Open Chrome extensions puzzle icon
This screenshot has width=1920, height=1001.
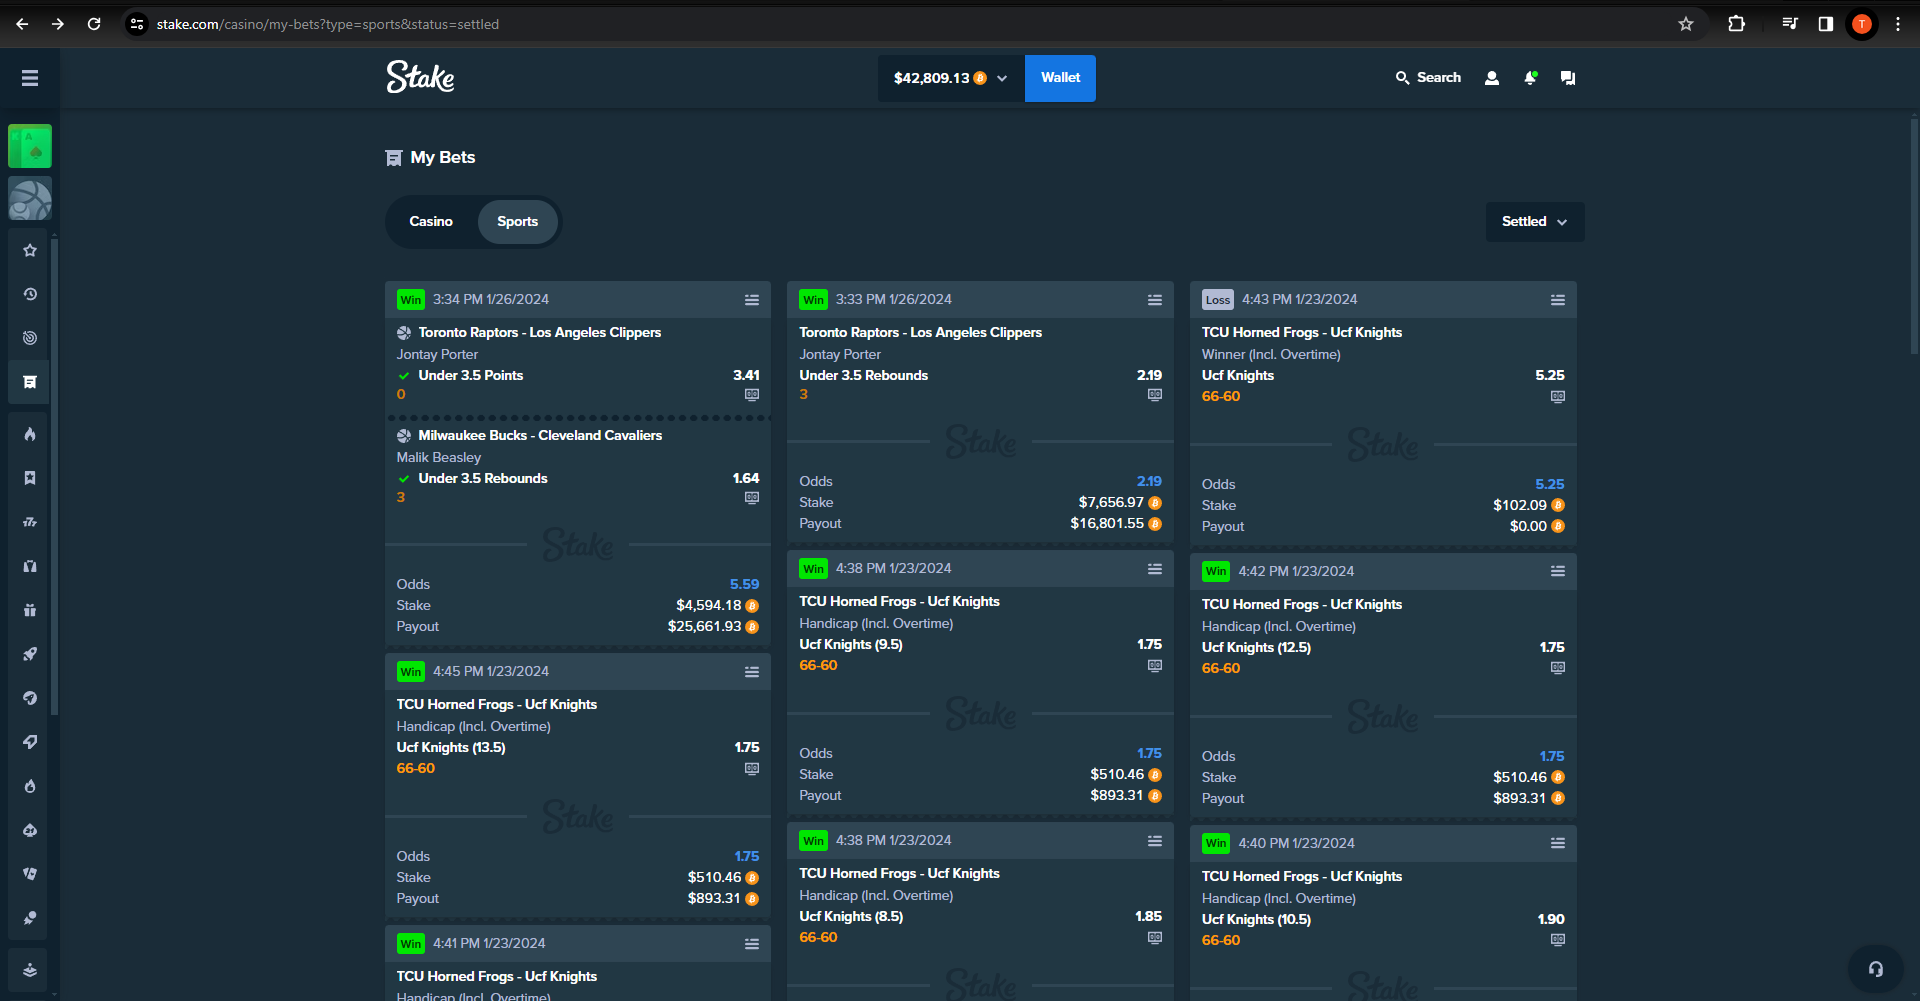(x=1737, y=24)
